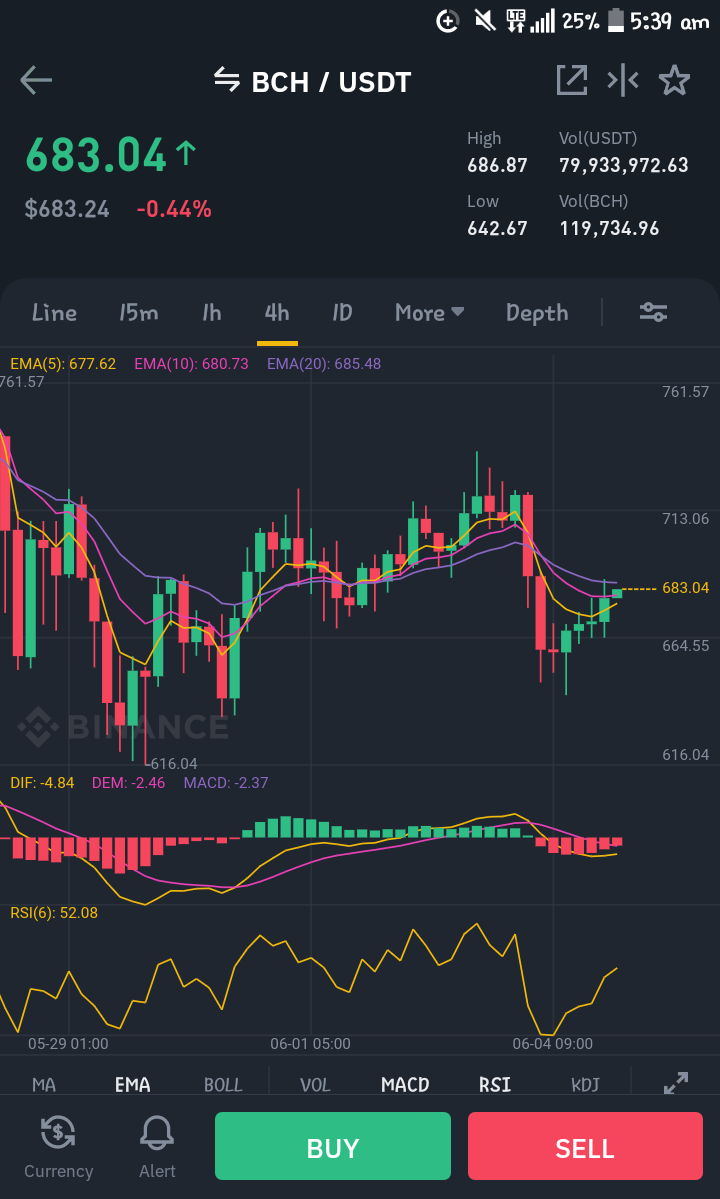
Task: Add BCH/USDT to favorites star
Action: pos(674,80)
